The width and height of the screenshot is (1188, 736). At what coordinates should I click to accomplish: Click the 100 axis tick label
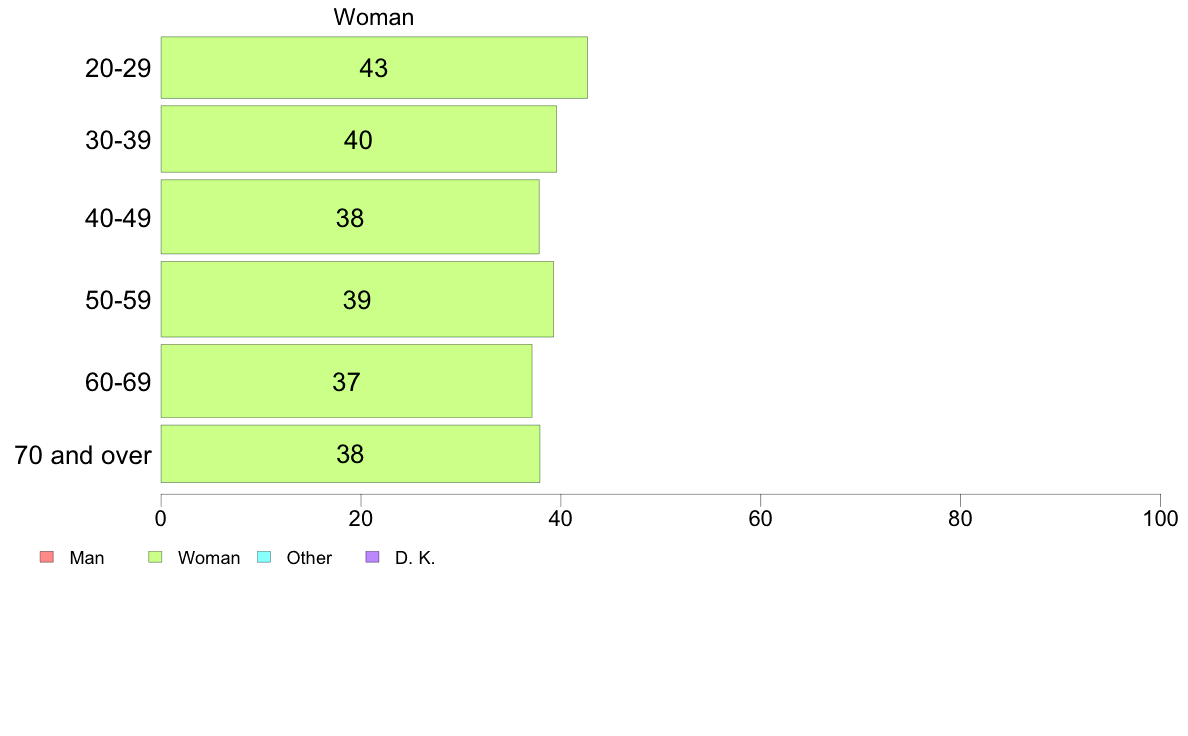(1160, 518)
